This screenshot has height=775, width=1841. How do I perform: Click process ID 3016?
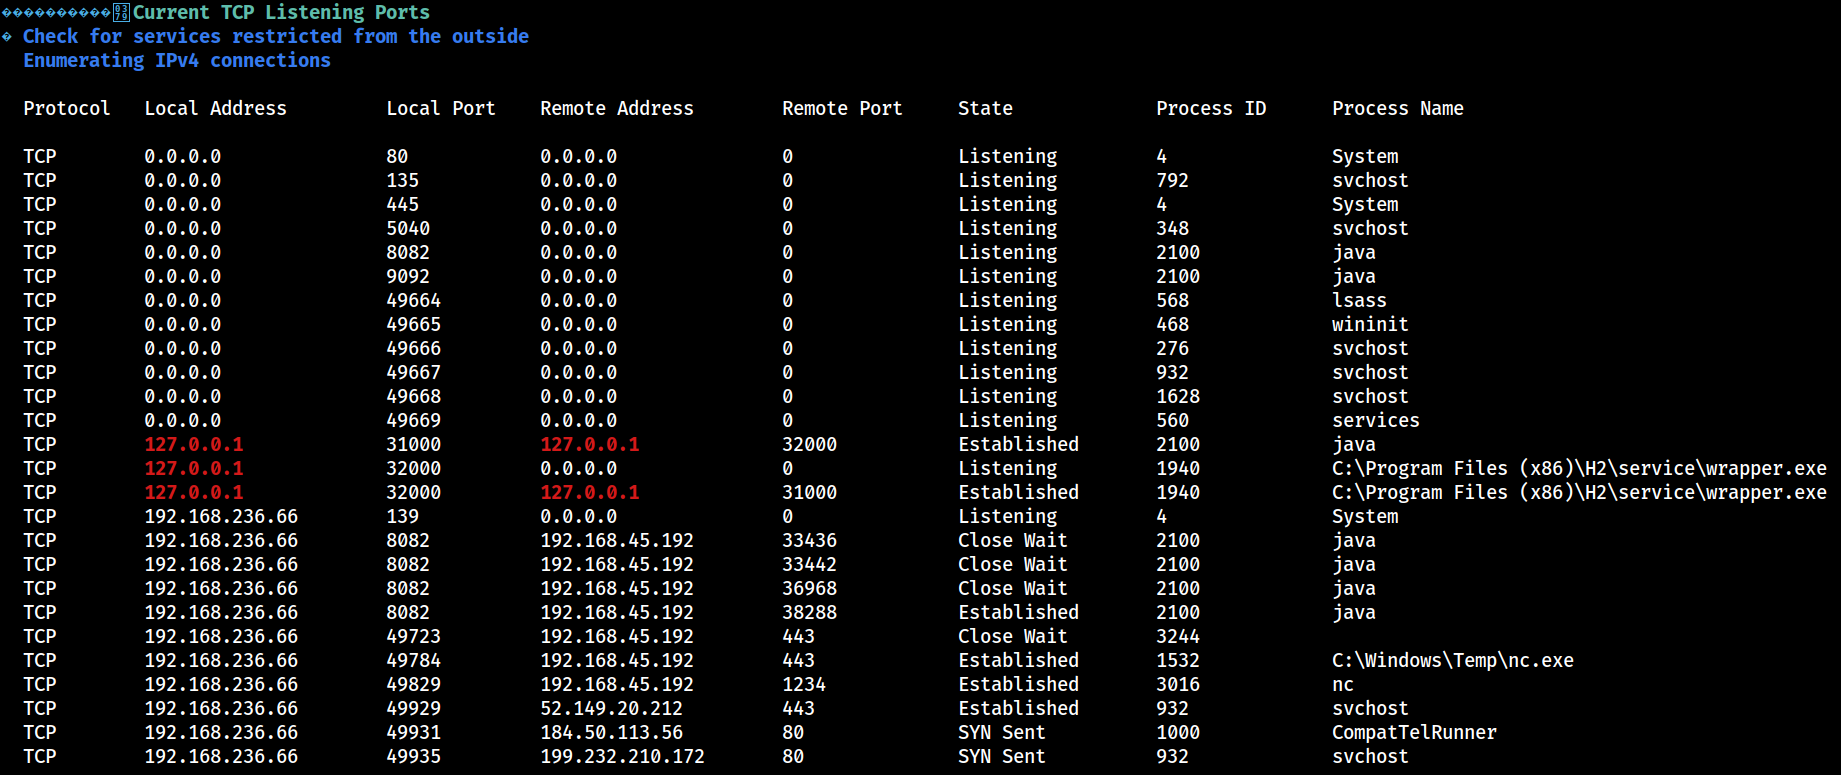1178,684
